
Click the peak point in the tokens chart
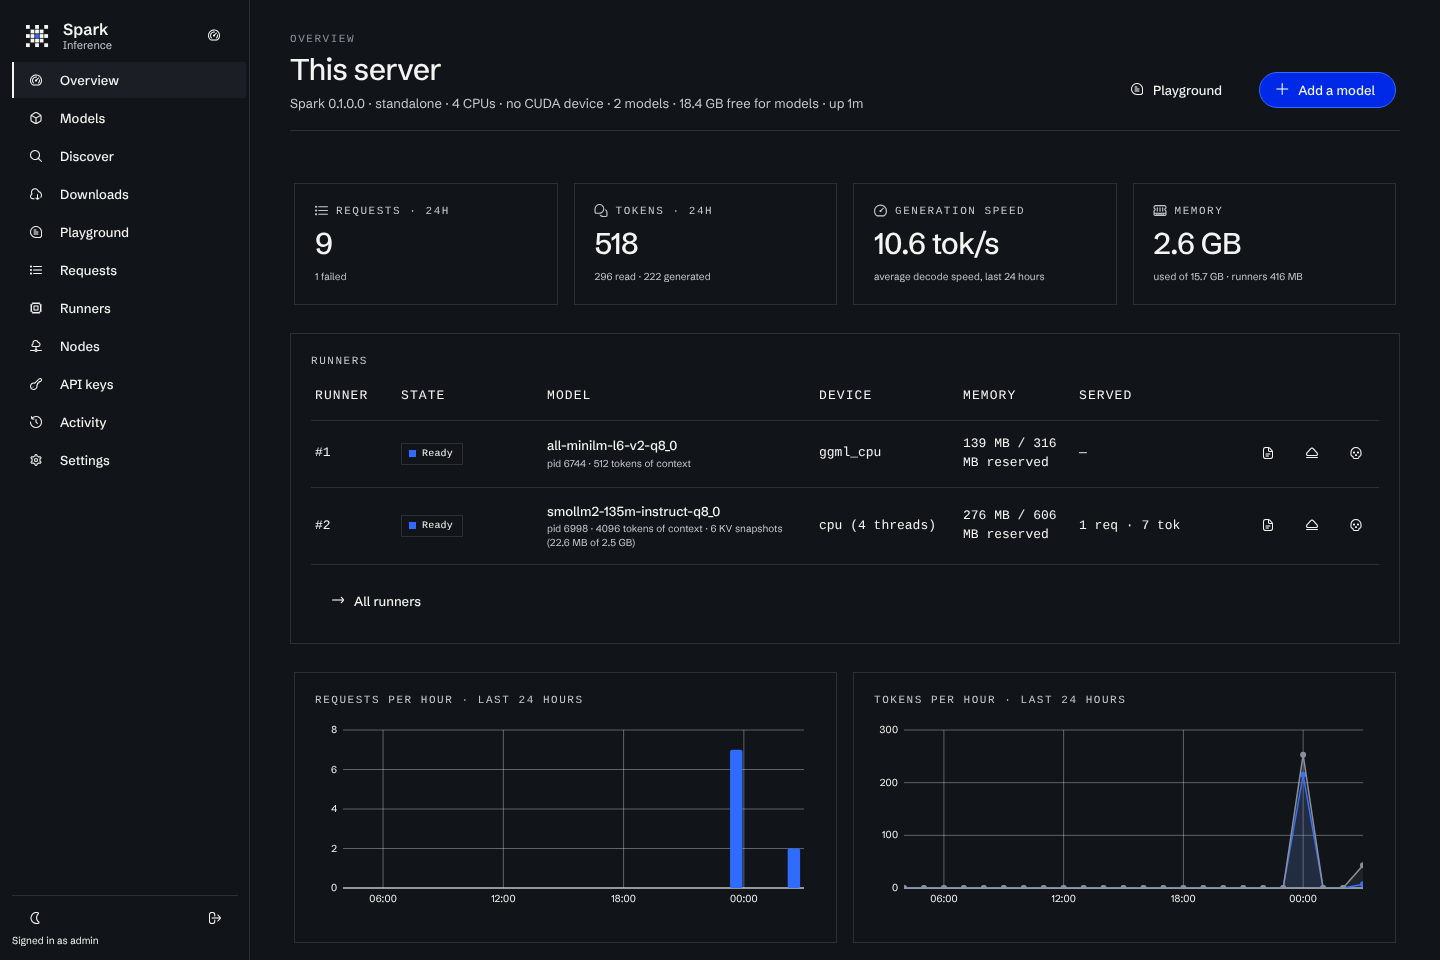tap(1303, 755)
